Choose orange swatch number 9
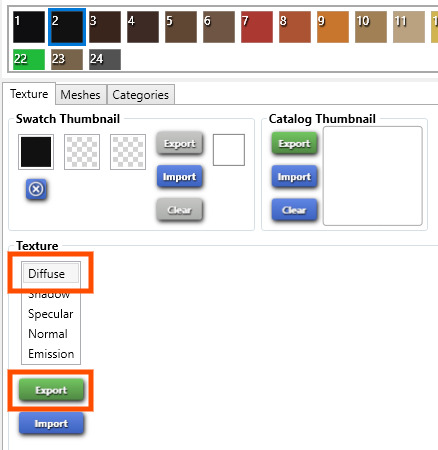The image size is (438, 450). (x=333, y=27)
